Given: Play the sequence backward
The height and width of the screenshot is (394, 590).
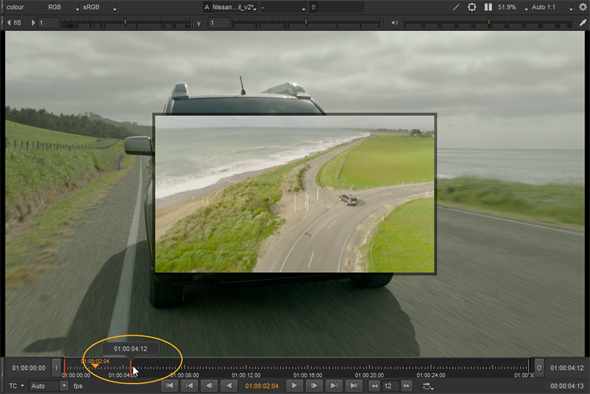Looking at the screenshot, I should pos(229,385).
